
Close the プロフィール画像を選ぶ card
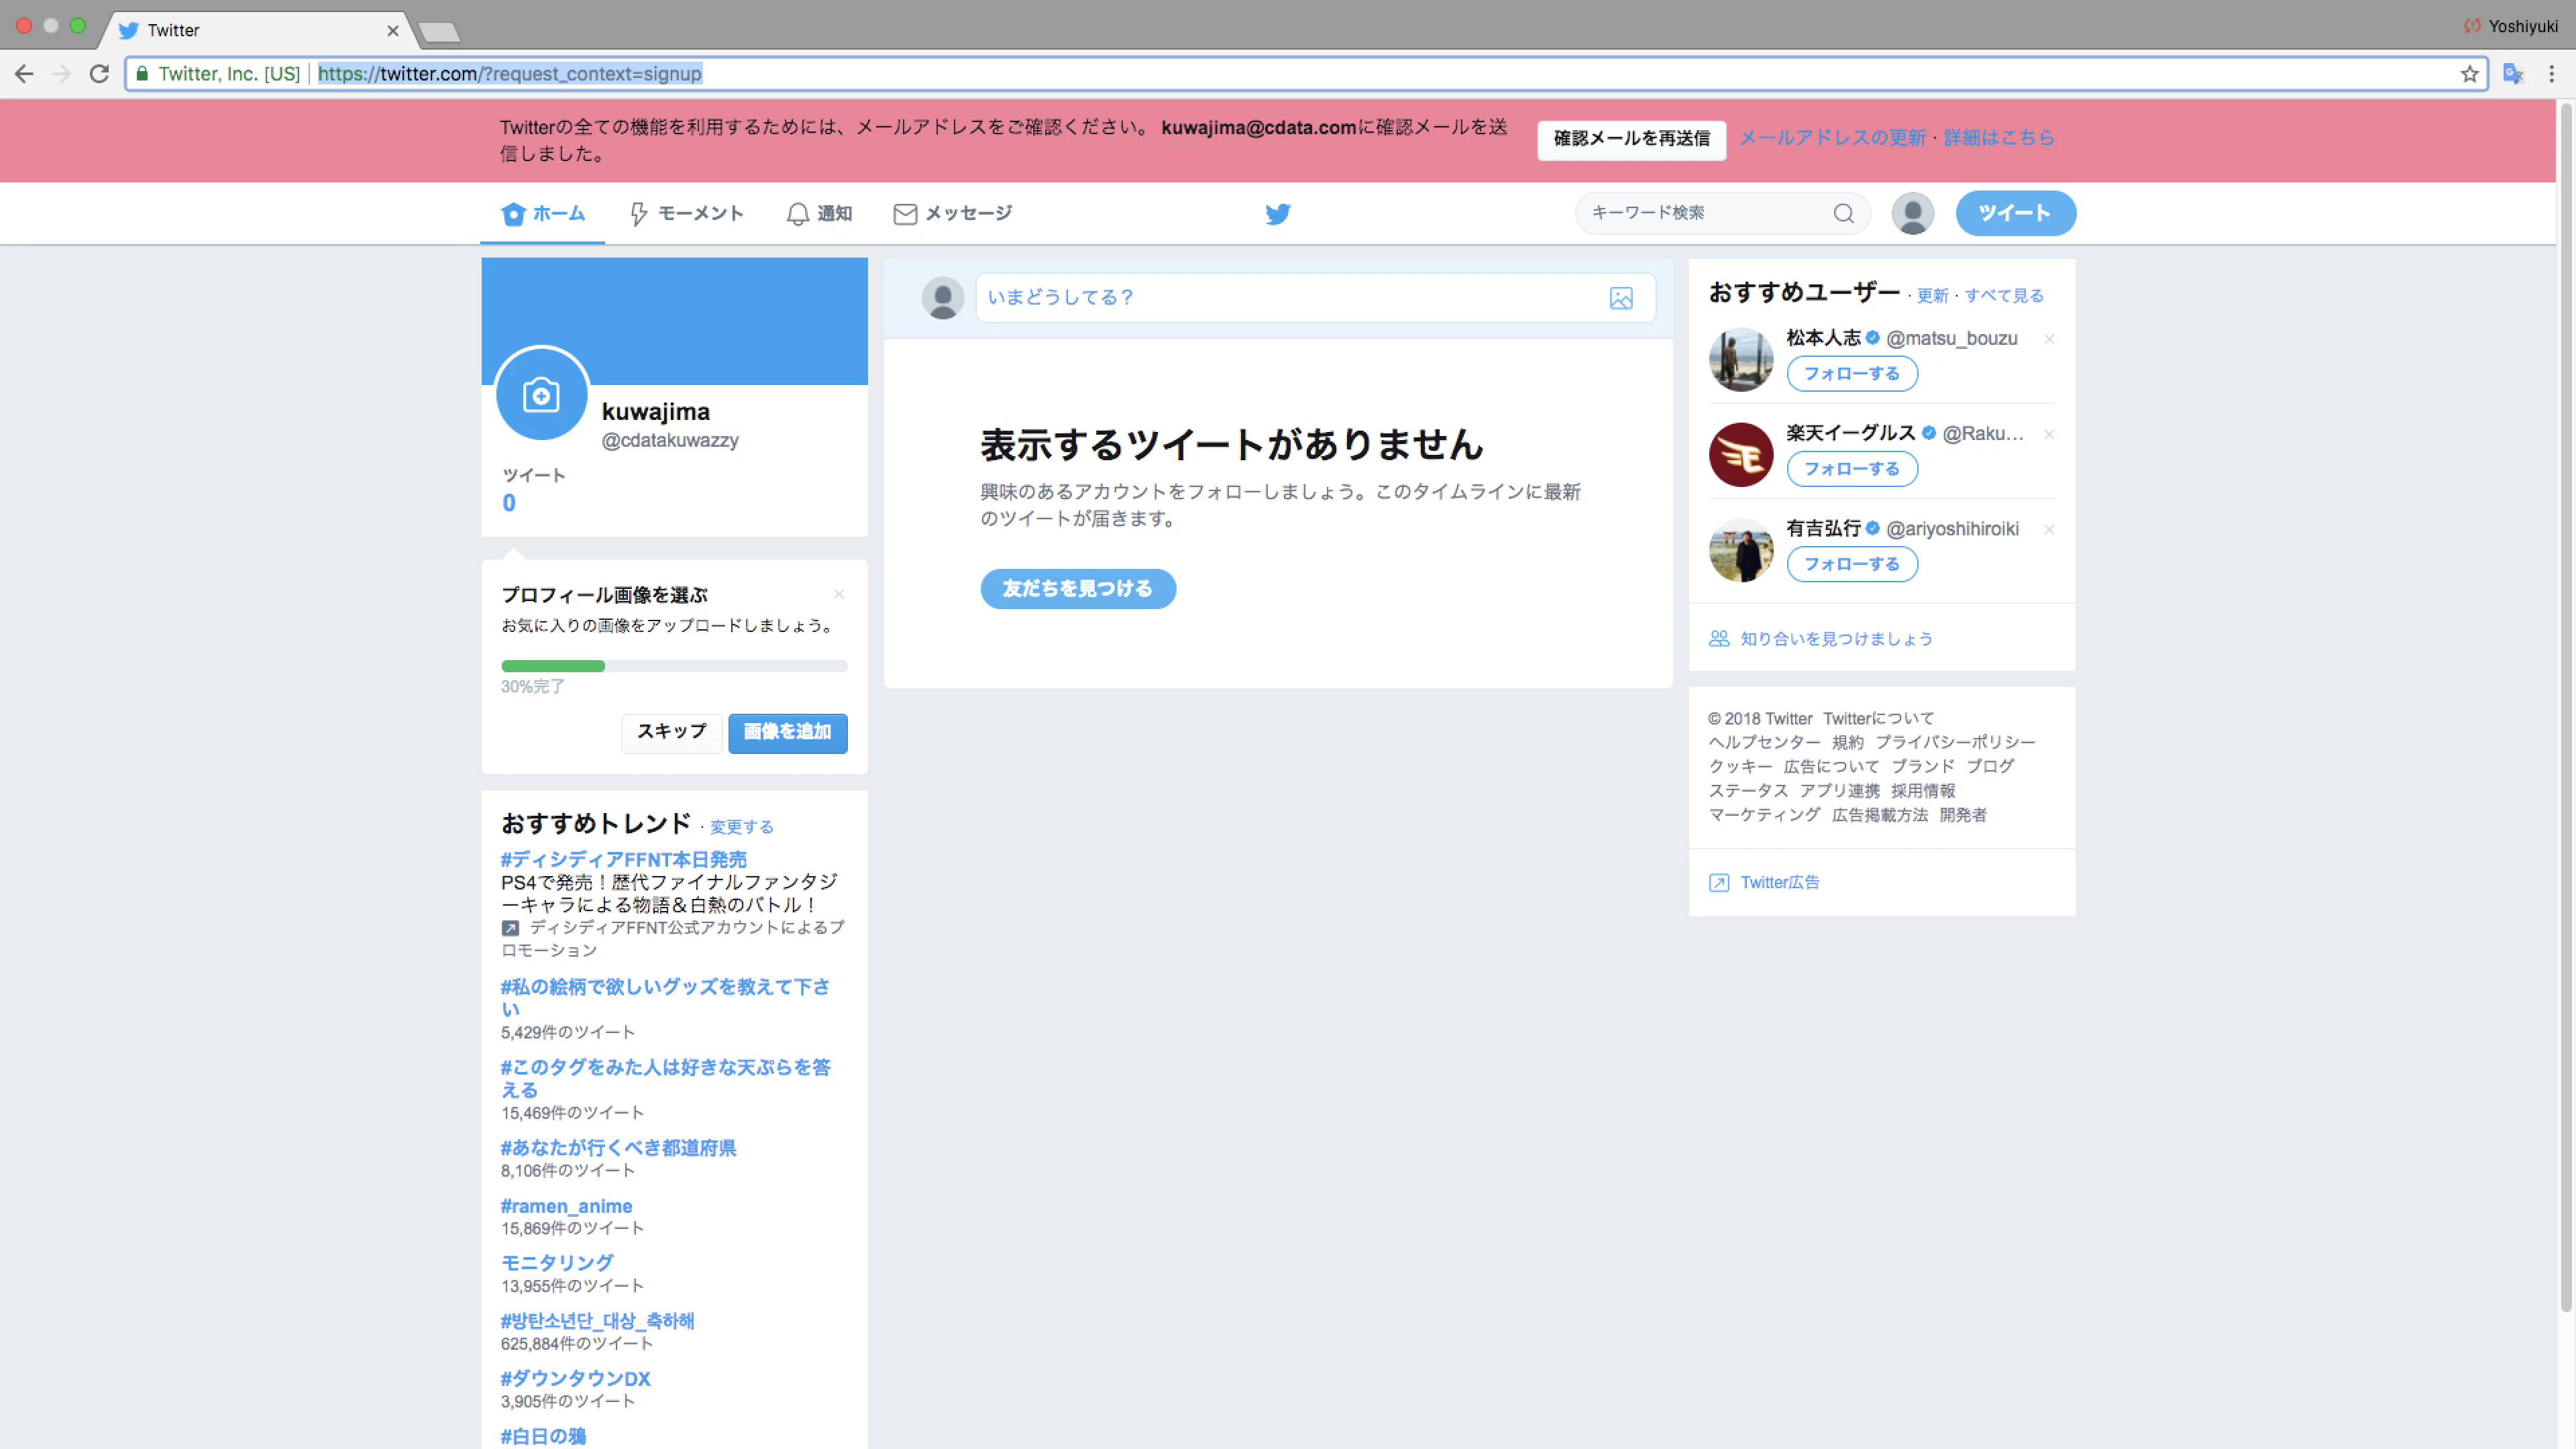[x=839, y=594]
